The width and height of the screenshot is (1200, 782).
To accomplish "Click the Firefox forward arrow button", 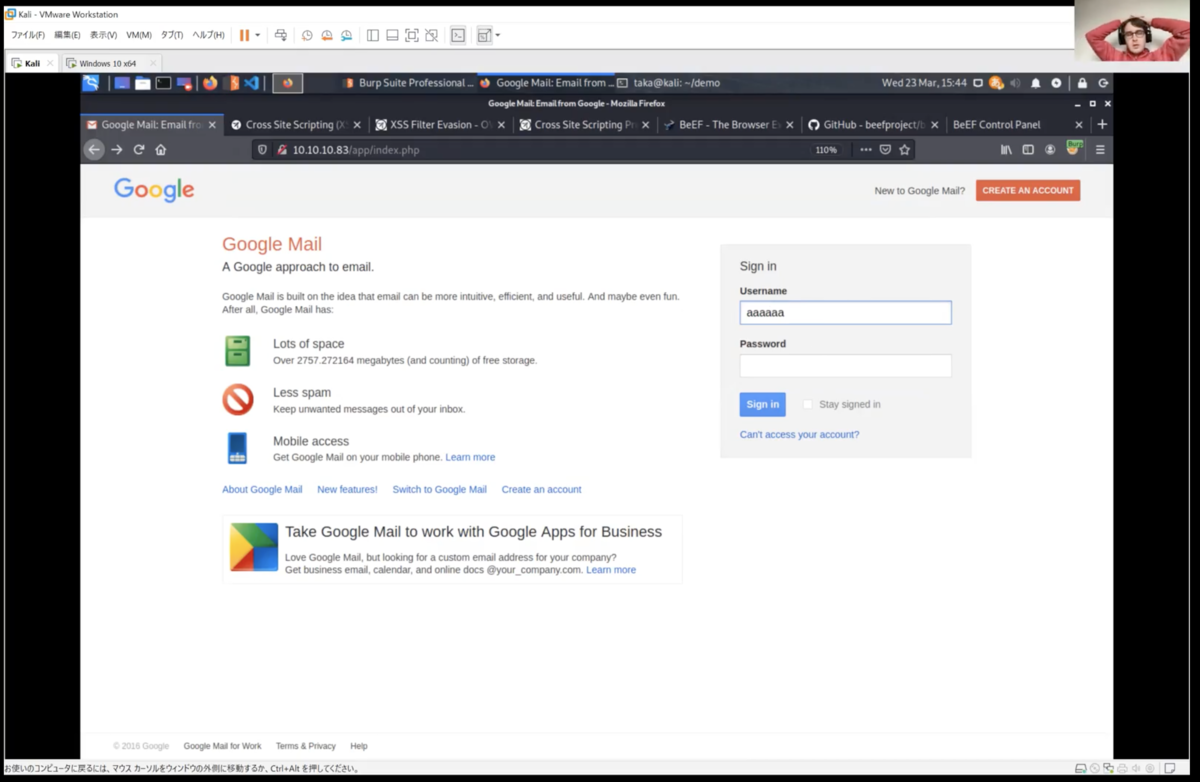I will point(117,150).
